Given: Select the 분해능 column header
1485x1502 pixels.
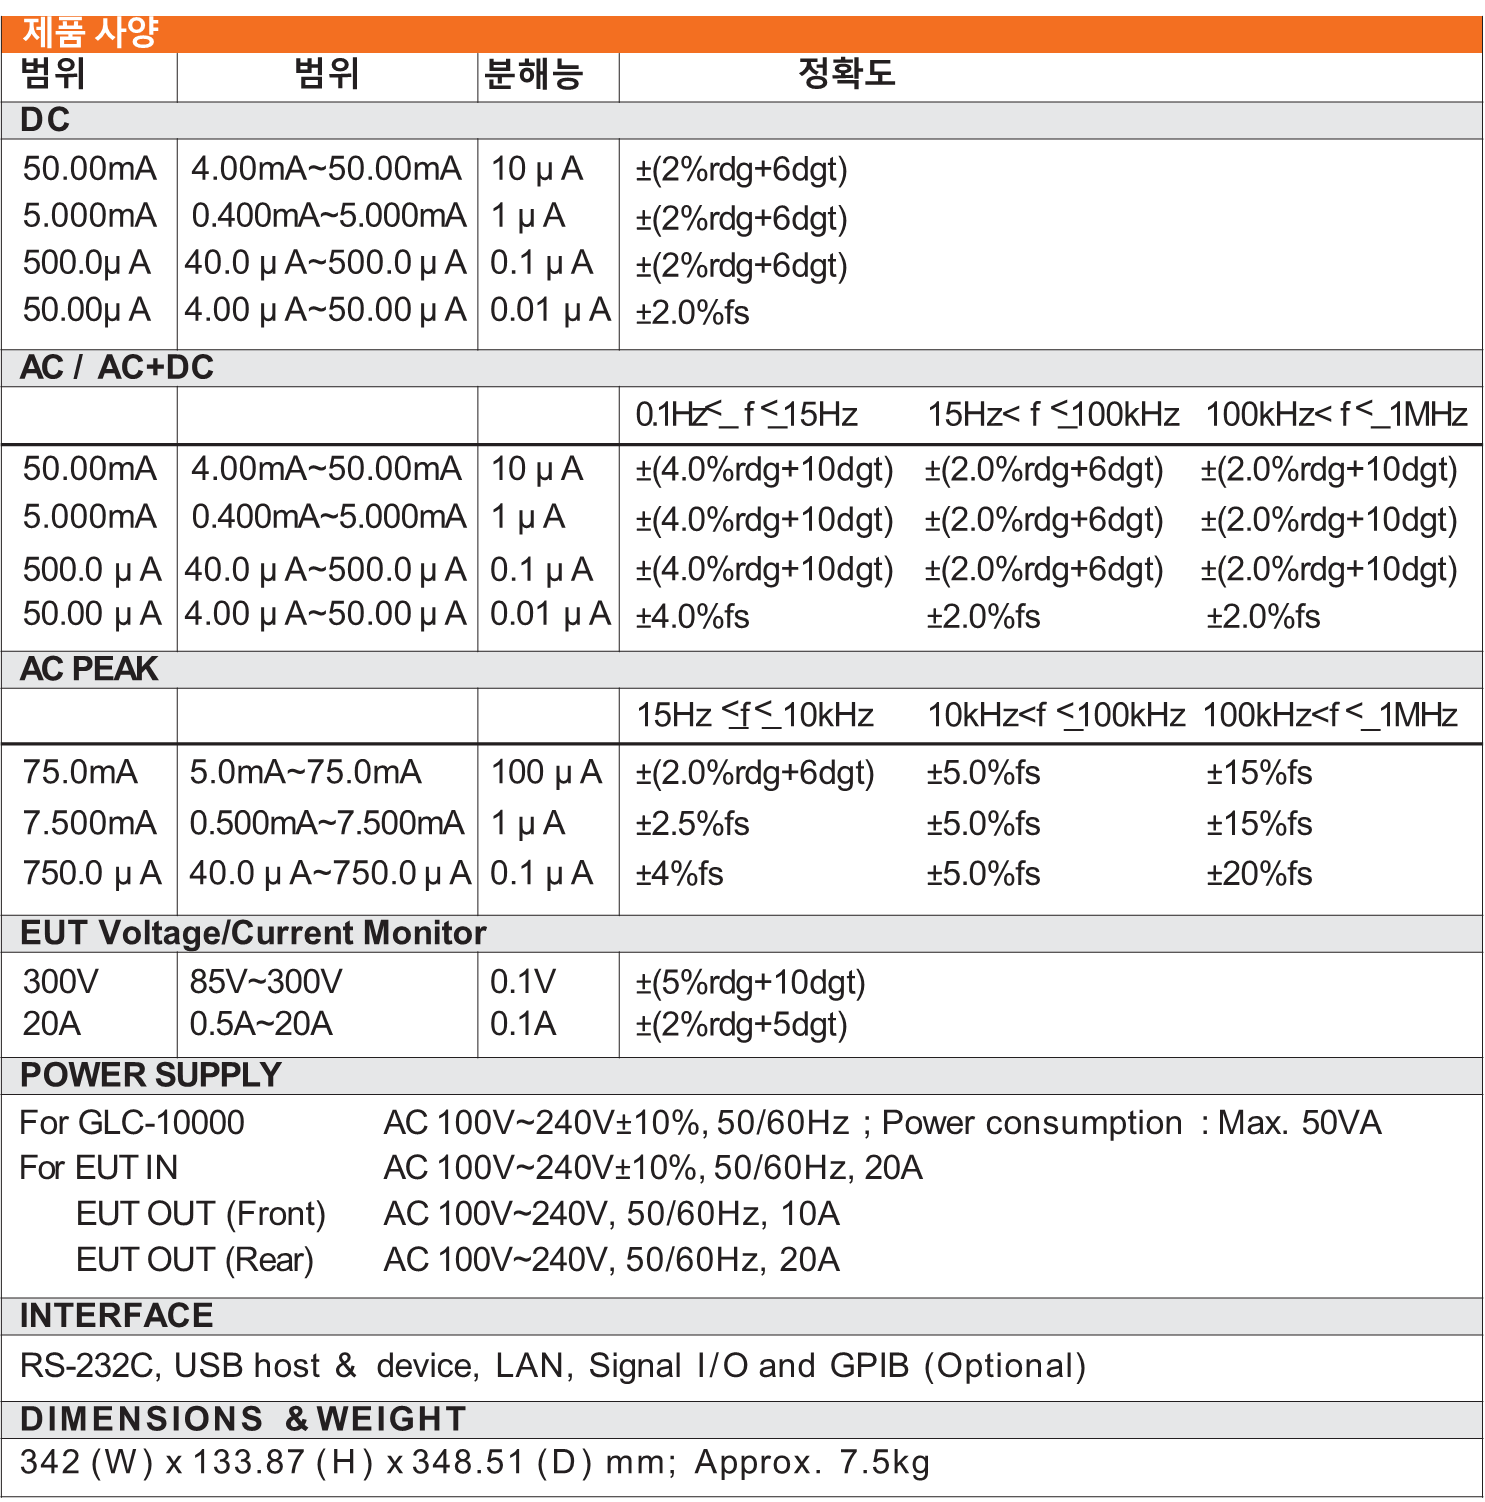Looking at the screenshot, I should coord(534,75).
